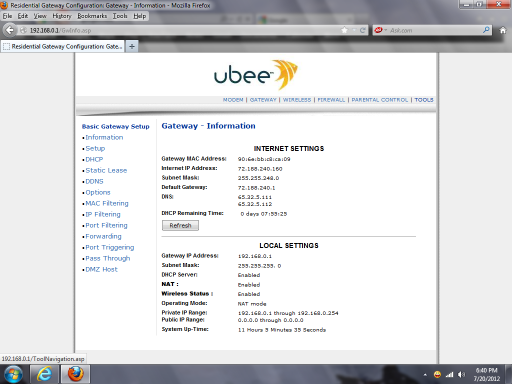Open the Help menu
The width and height of the screenshot is (512, 384).
[140, 16]
